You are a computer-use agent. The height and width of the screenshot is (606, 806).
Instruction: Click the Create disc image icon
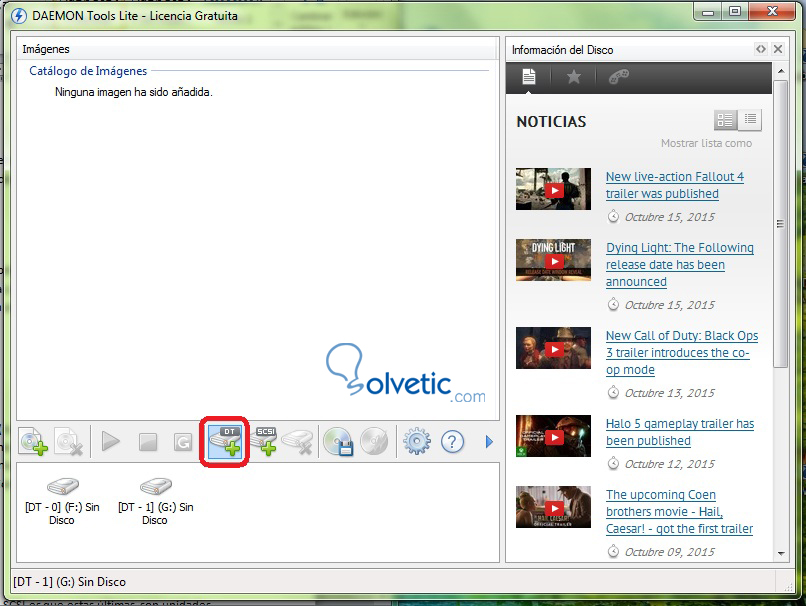[338, 441]
